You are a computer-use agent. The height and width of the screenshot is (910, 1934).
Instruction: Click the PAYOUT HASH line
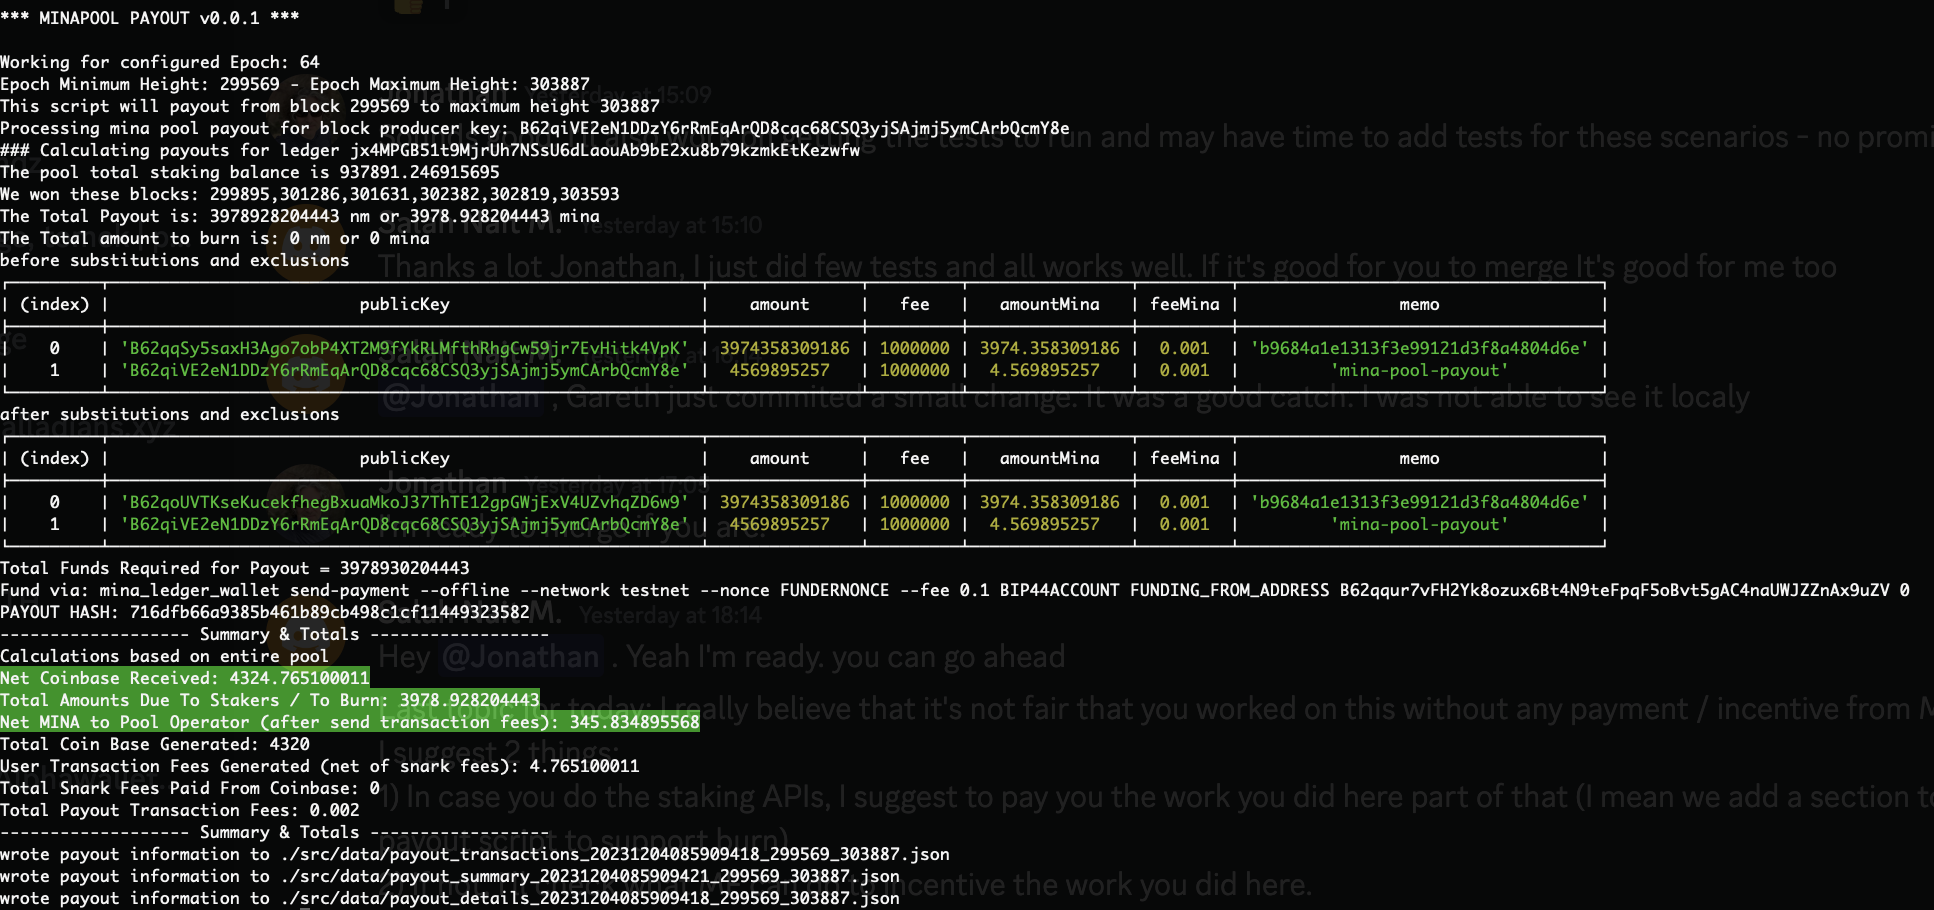[265, 612]
